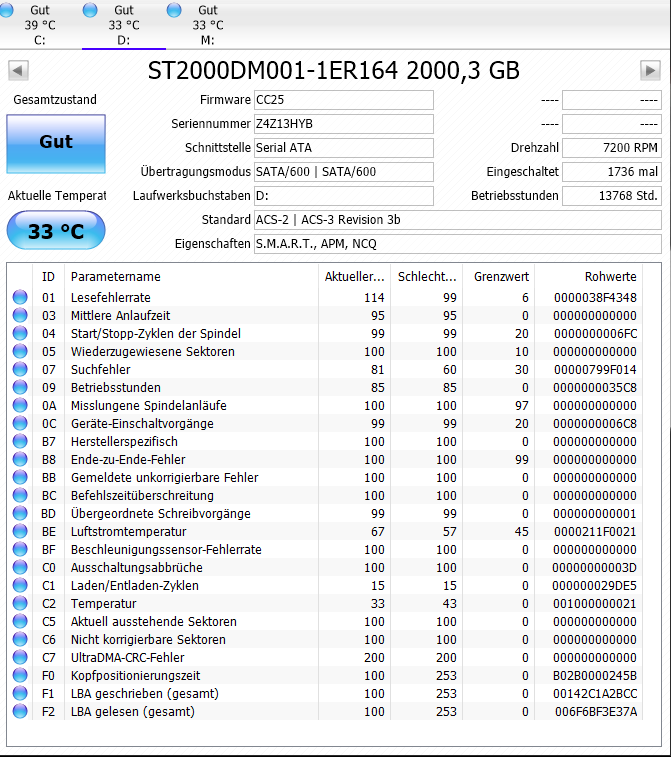Viewport: 671px width, 757px height.
Task: Click status icon of UltraDMA-CRC-Fehler row
Action: point(20,657)
